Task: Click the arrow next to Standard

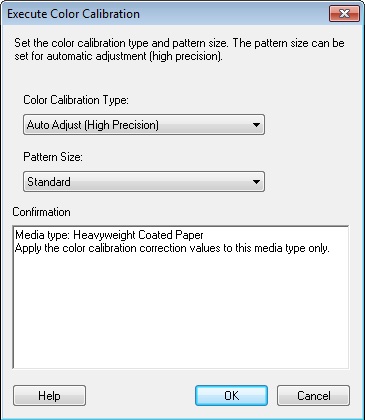Action: 256,182
